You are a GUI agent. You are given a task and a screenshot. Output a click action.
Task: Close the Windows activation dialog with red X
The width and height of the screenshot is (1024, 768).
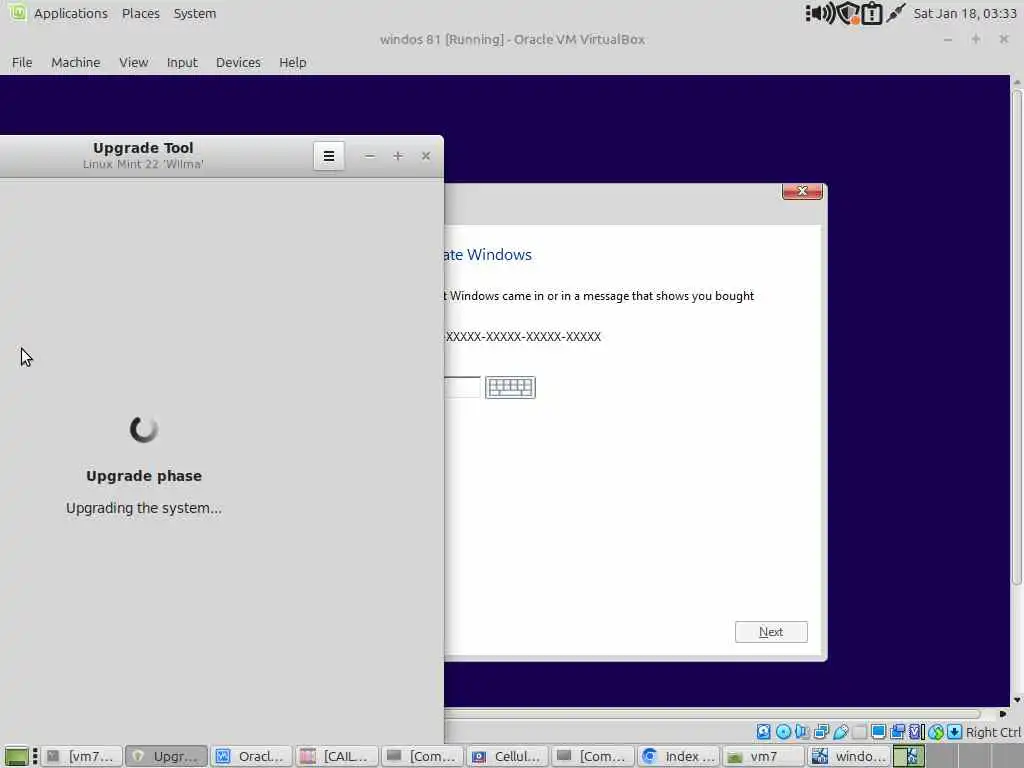(x=802, y=191)
